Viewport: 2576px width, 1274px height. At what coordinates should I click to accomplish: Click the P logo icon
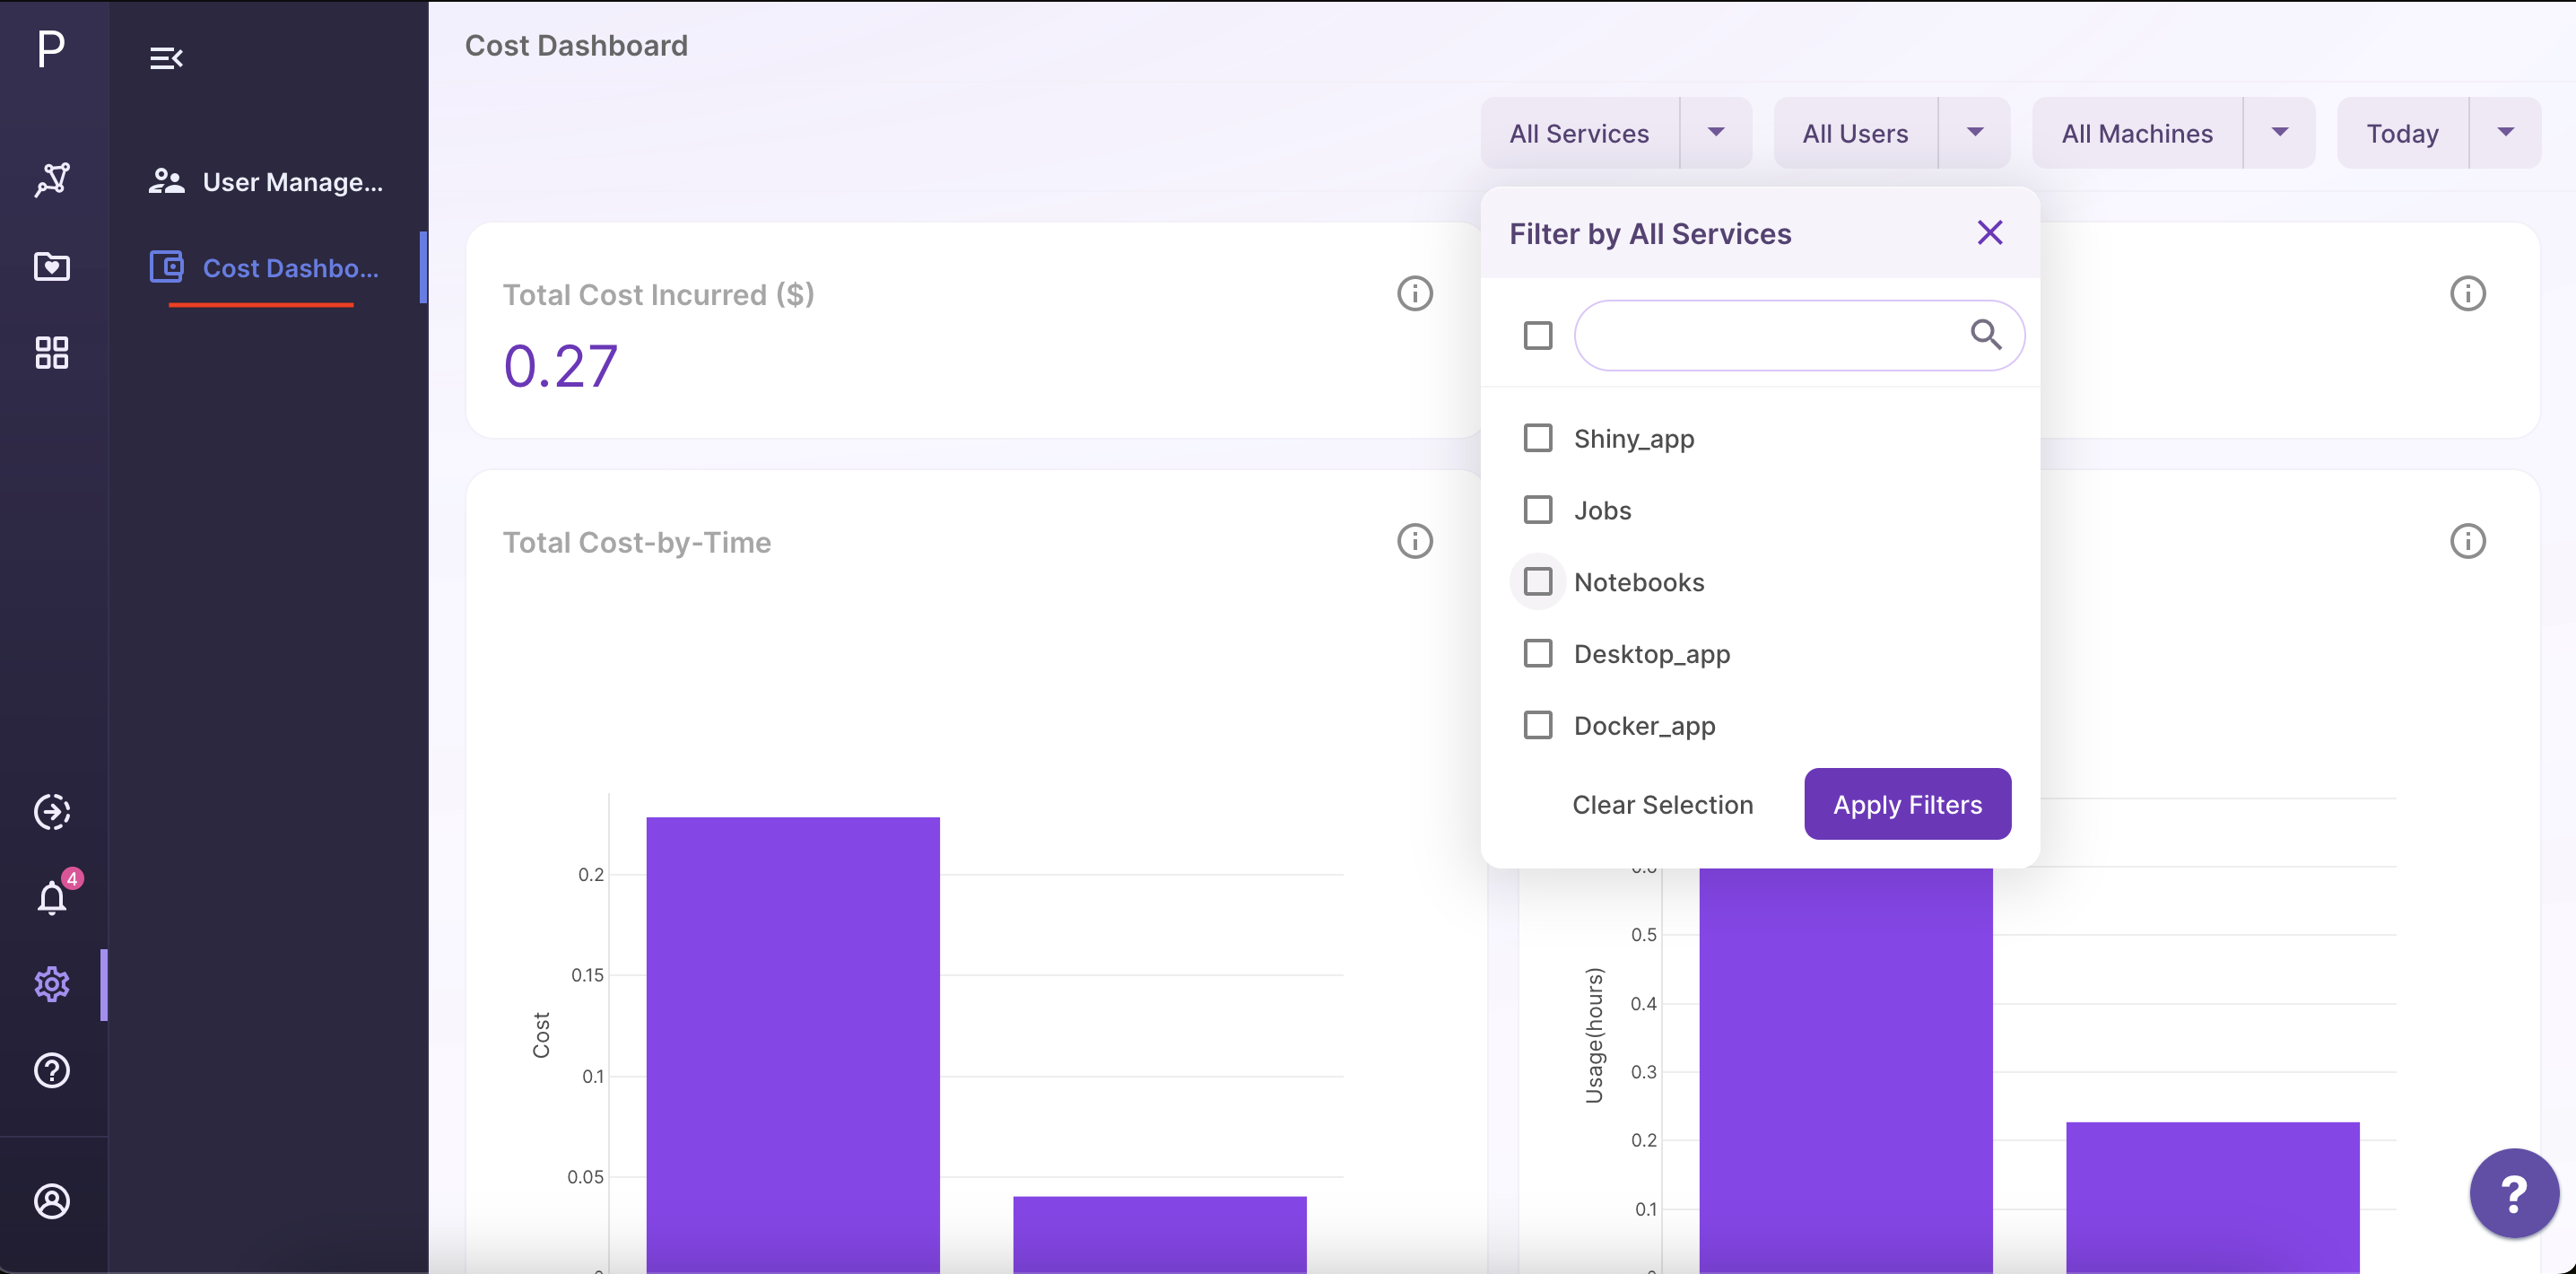(x=51, y=48)
